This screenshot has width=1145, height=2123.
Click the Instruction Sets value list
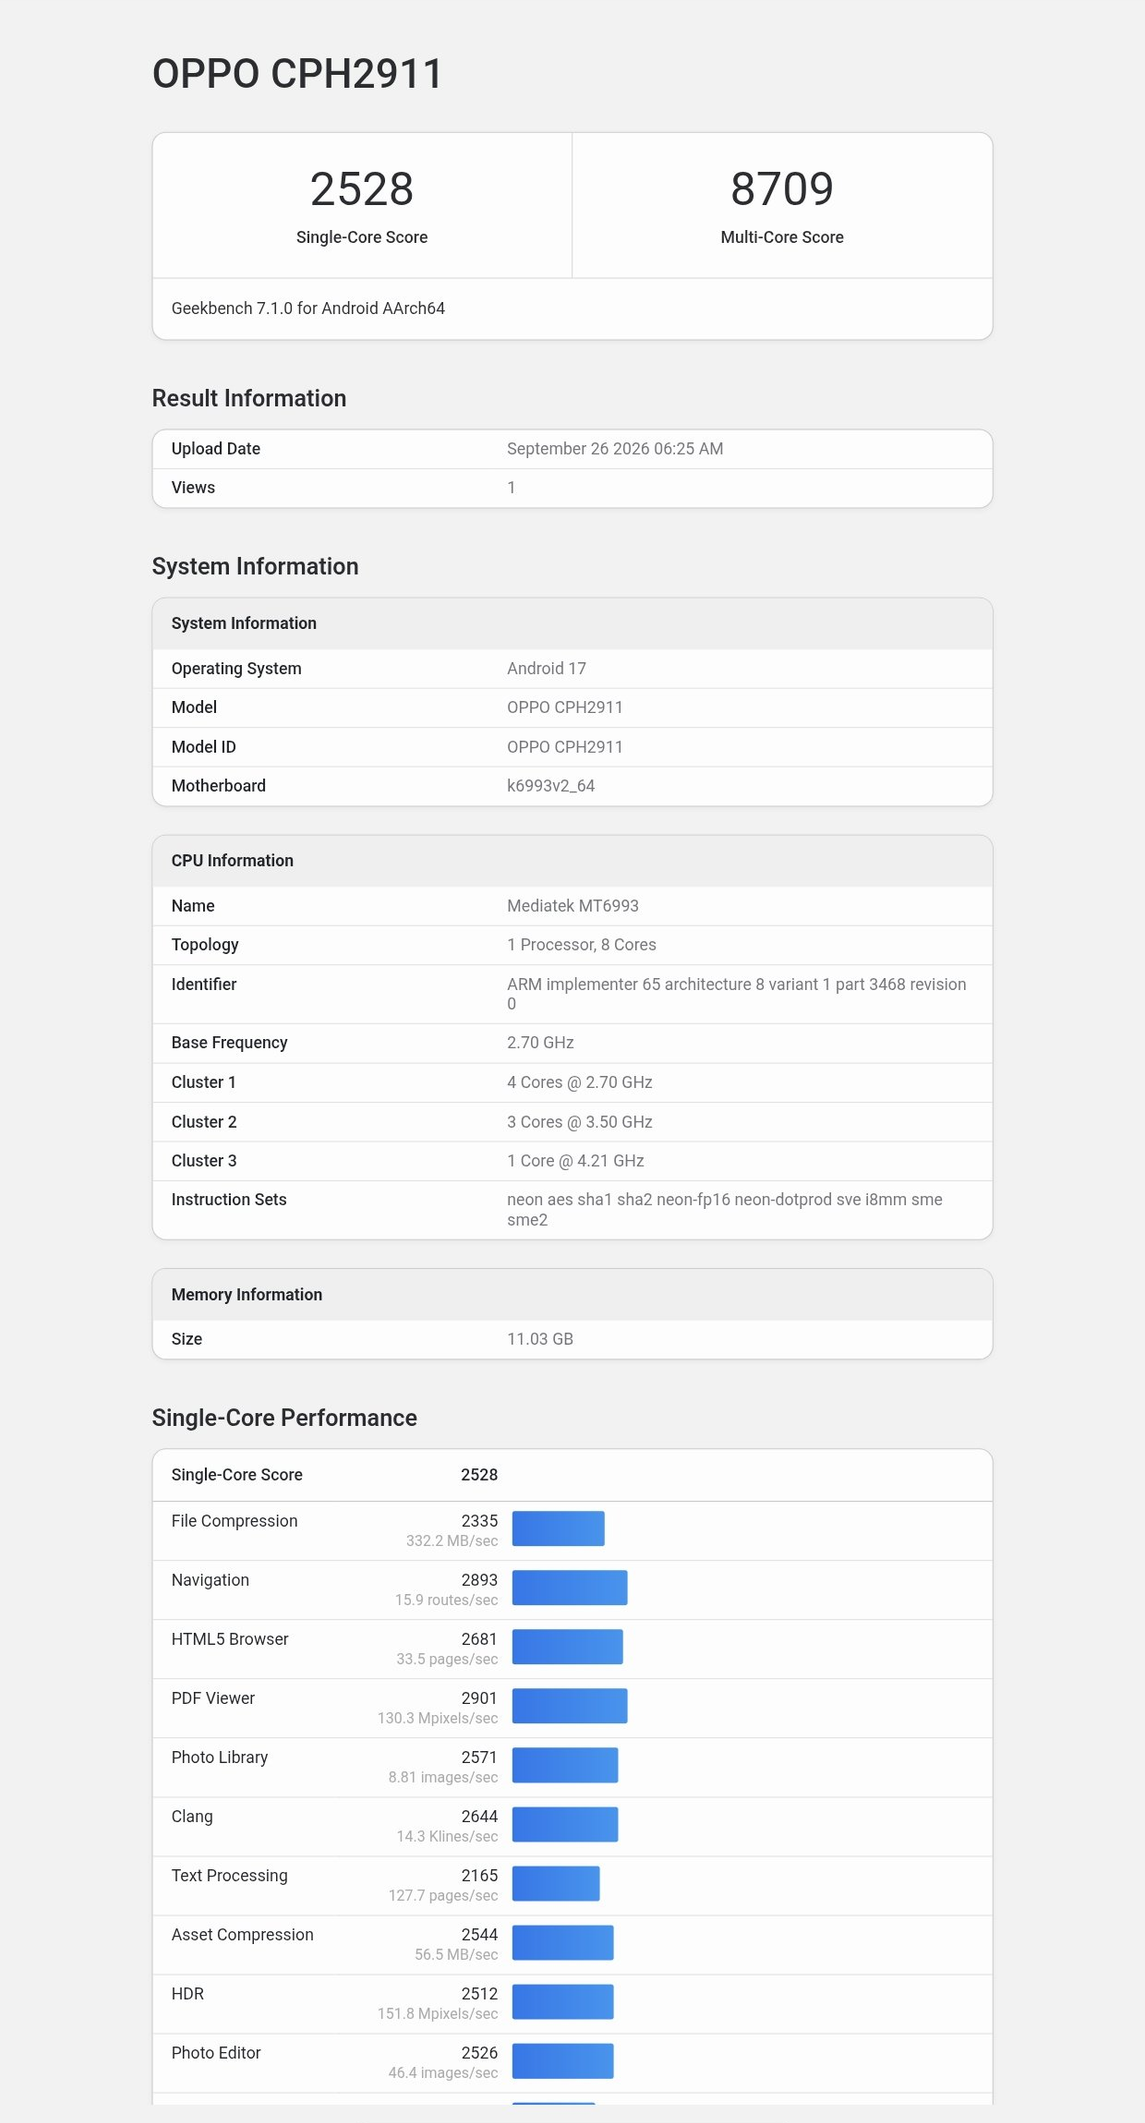point(725,1210)
